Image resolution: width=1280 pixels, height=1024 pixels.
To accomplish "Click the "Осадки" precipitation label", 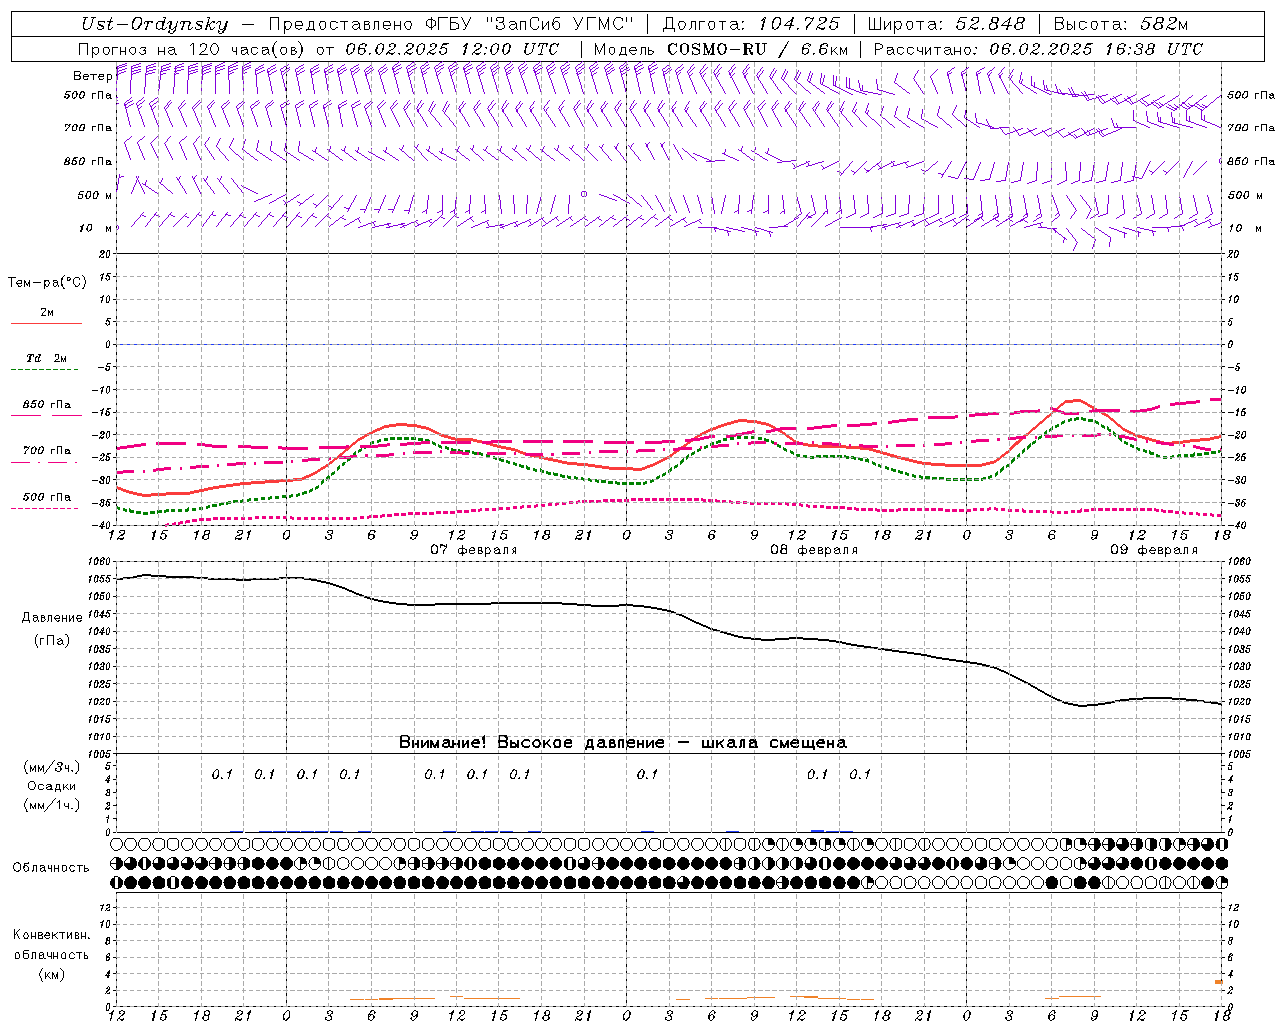I will coord(52,786).
